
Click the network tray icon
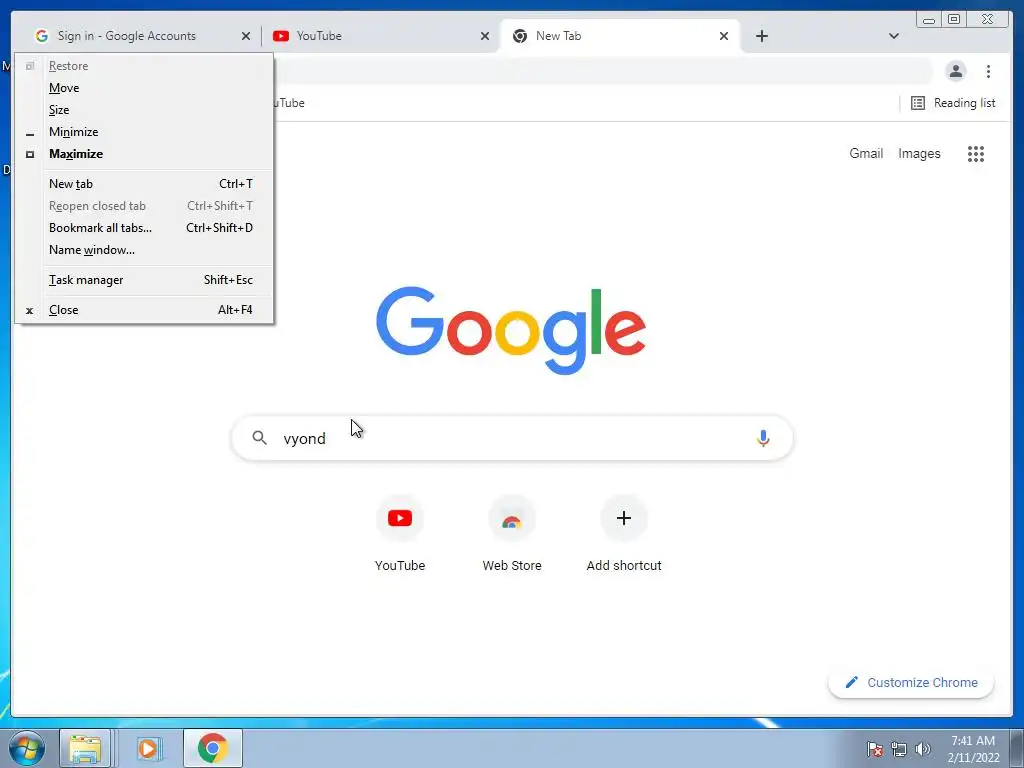[x=899, y=749]
